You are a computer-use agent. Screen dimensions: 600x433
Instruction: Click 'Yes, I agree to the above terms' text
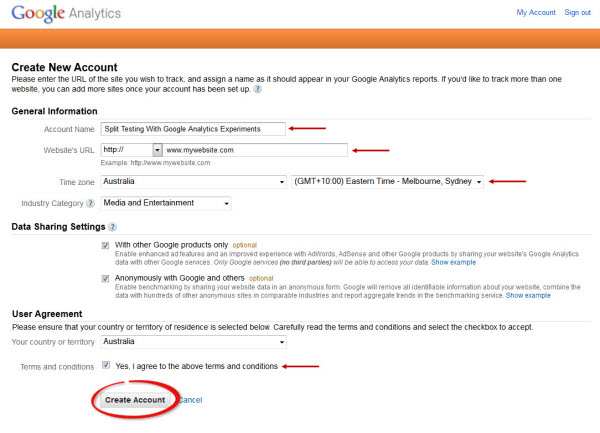(x=196, y=366)
